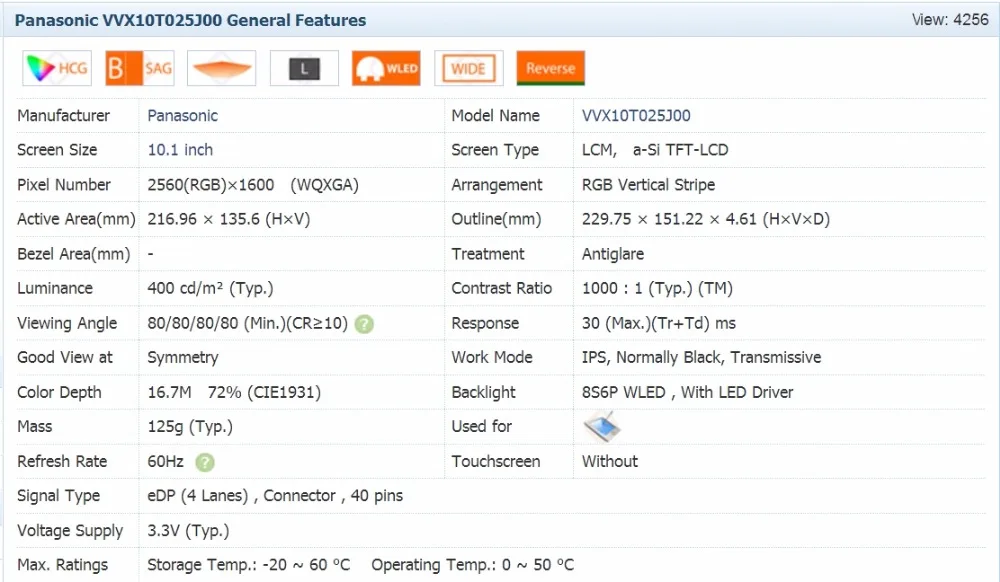Select the '16.7M 72% (CIE1931)' color depth value
Image resolution: width=1000 pixels, height=582 pixels.
click(x=234, y=392)
